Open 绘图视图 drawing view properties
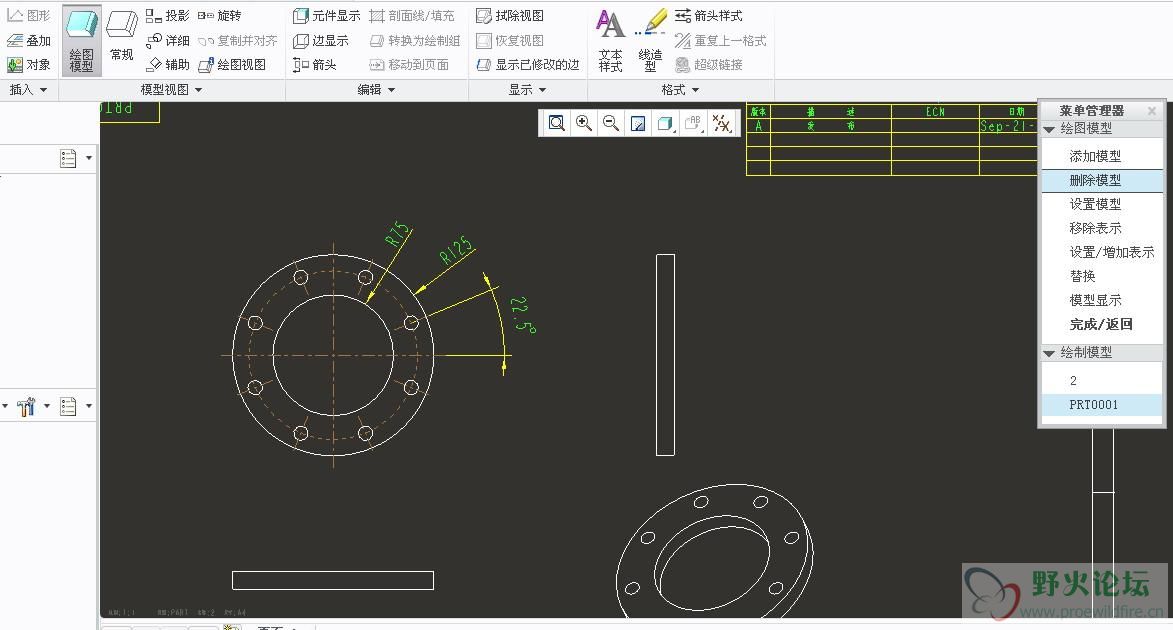 click(232, 65)
